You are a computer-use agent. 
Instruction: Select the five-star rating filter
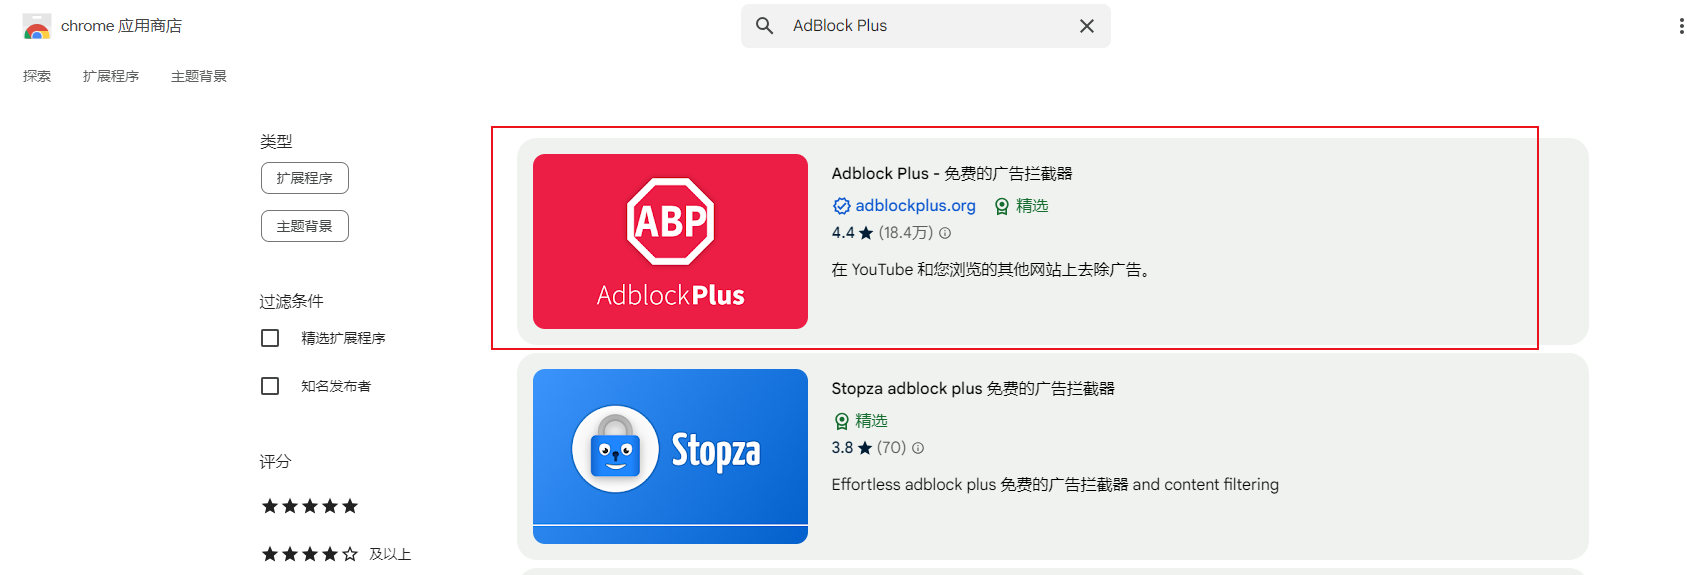pyautogui.click(x=310, y=506)
